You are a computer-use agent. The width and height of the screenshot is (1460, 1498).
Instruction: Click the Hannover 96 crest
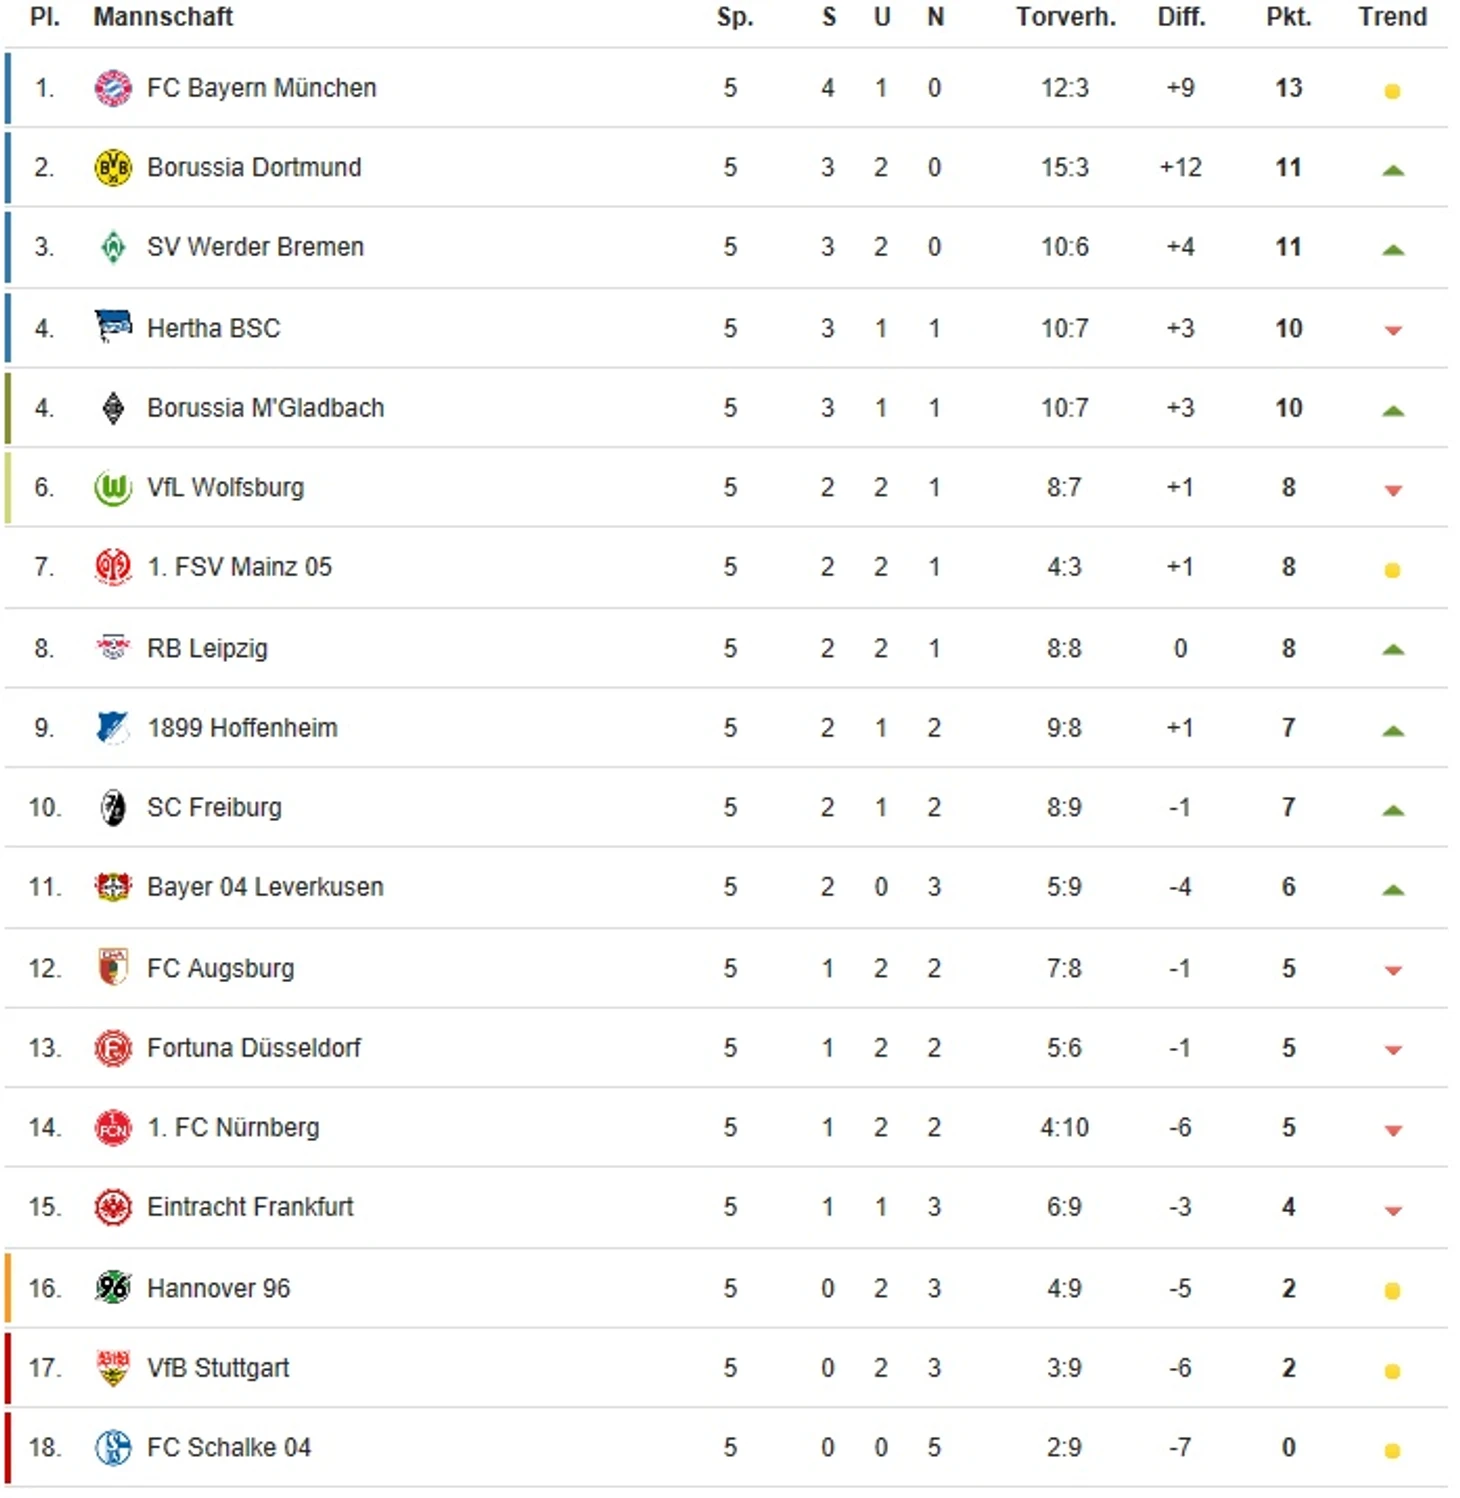113,1287
